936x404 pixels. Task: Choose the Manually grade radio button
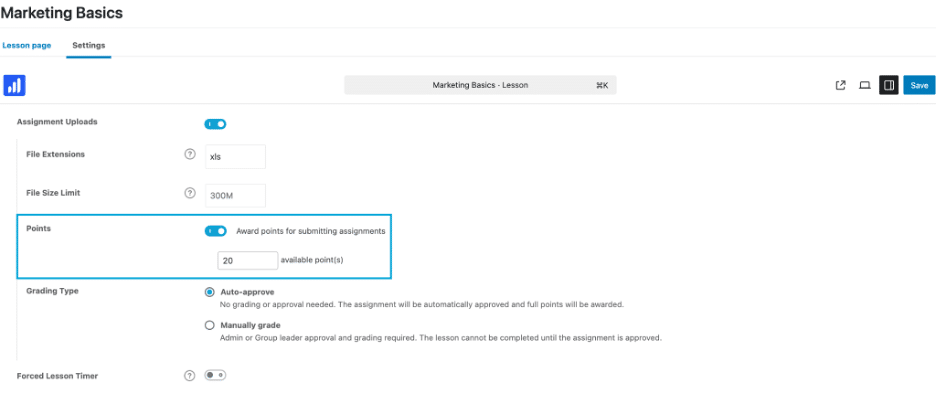pos(209,325)
